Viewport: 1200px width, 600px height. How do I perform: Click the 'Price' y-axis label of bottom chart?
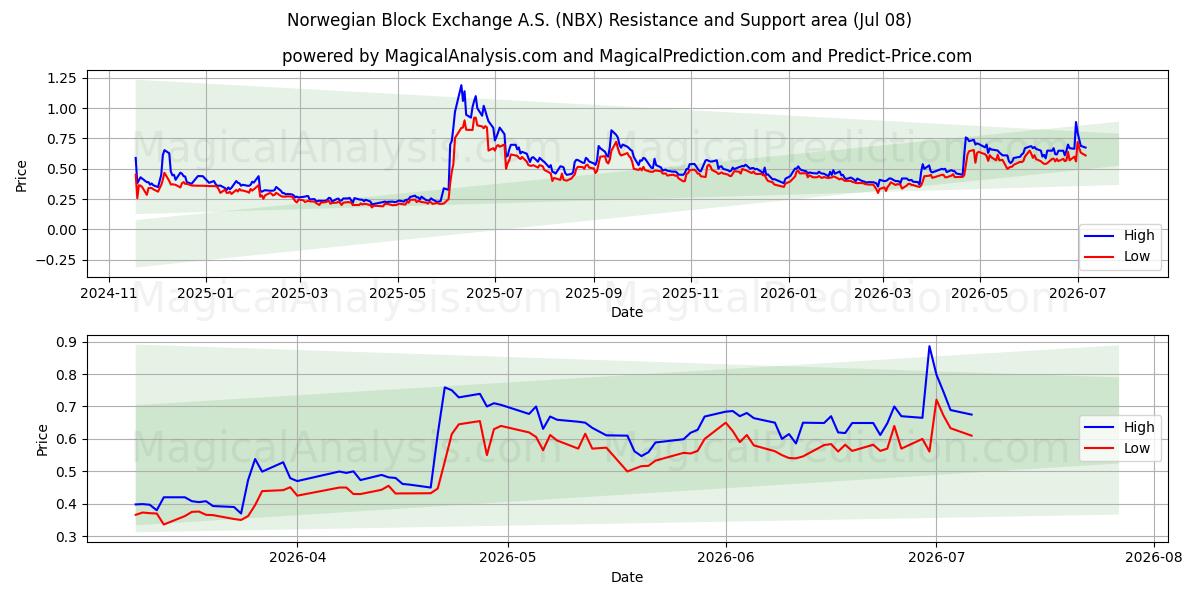[43, 439]
